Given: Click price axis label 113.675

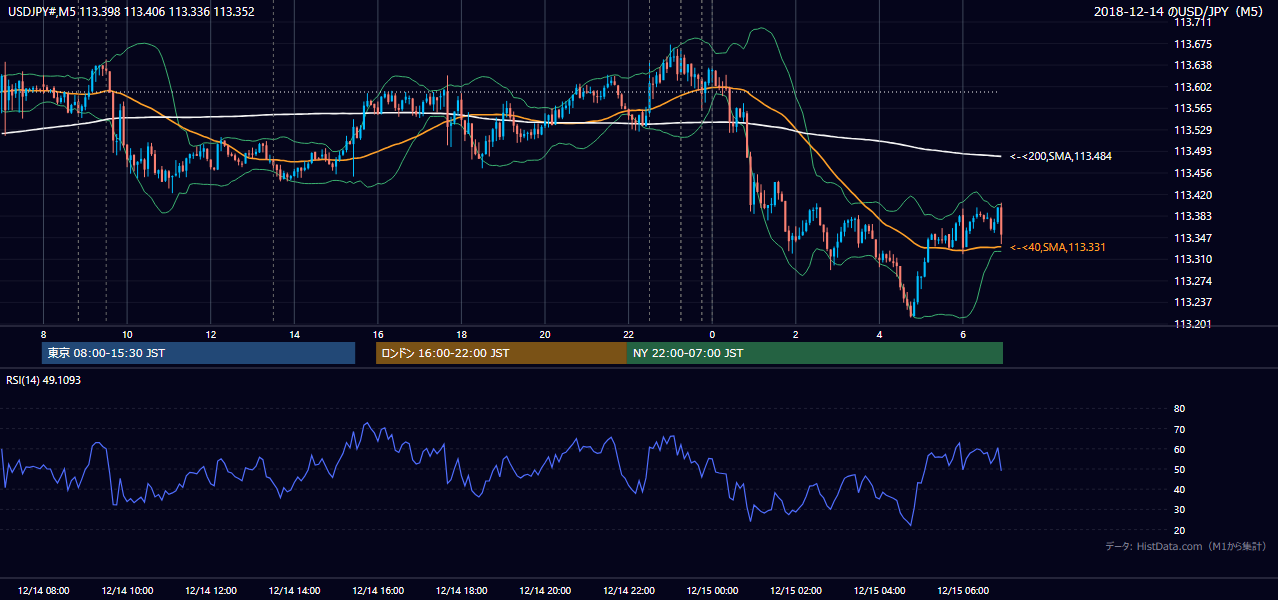Looking at the screenshot, I should (x=1192, y=44).
